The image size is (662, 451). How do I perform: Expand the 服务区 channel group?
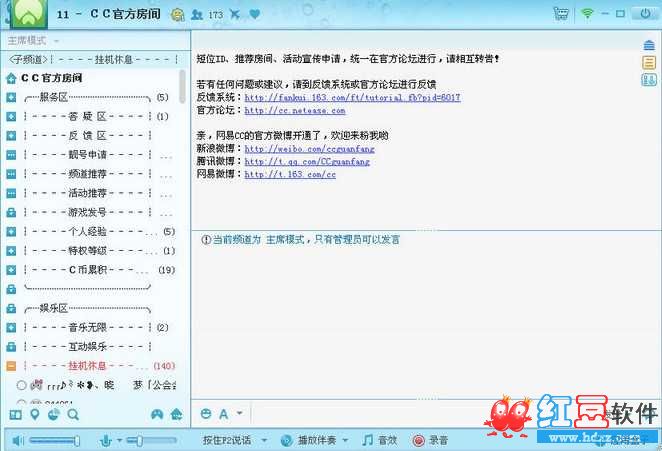click(x=11, y=98)
